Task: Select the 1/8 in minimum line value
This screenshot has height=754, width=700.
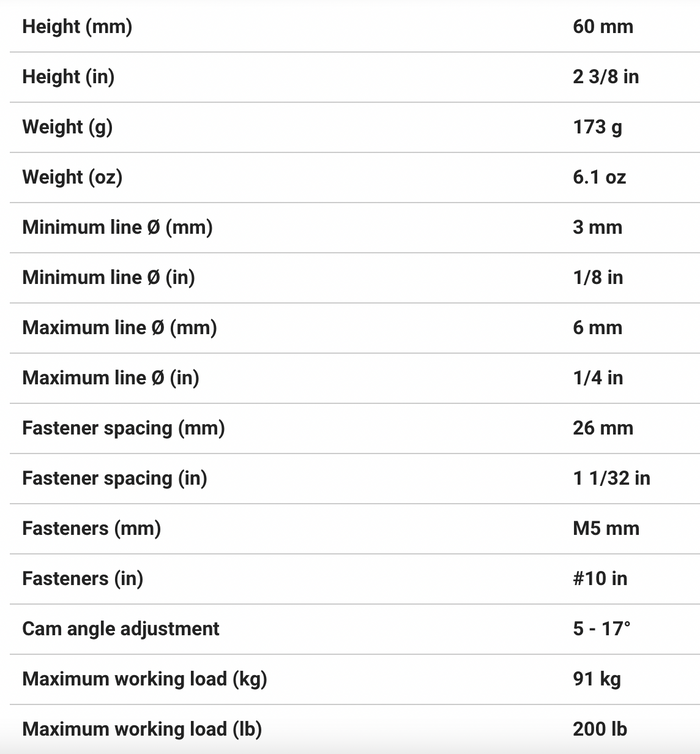Action: coord(598,277)
